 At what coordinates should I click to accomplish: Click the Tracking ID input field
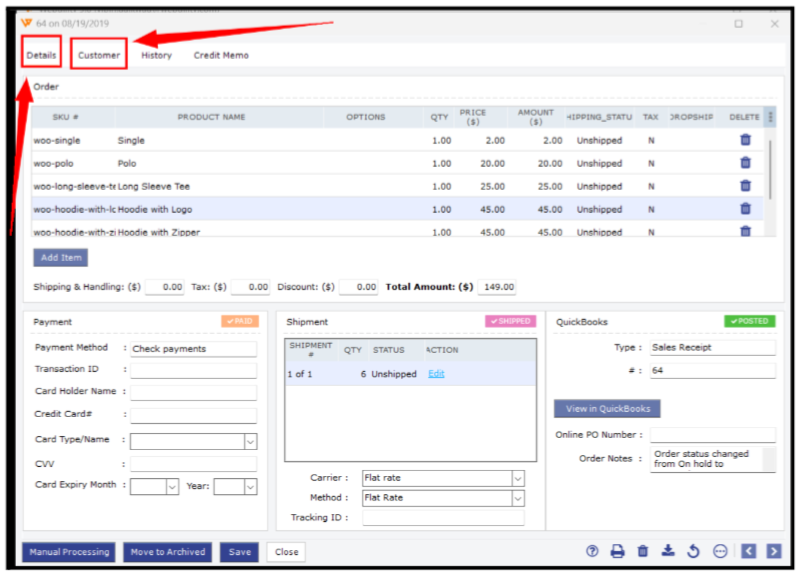coord(442,518)
